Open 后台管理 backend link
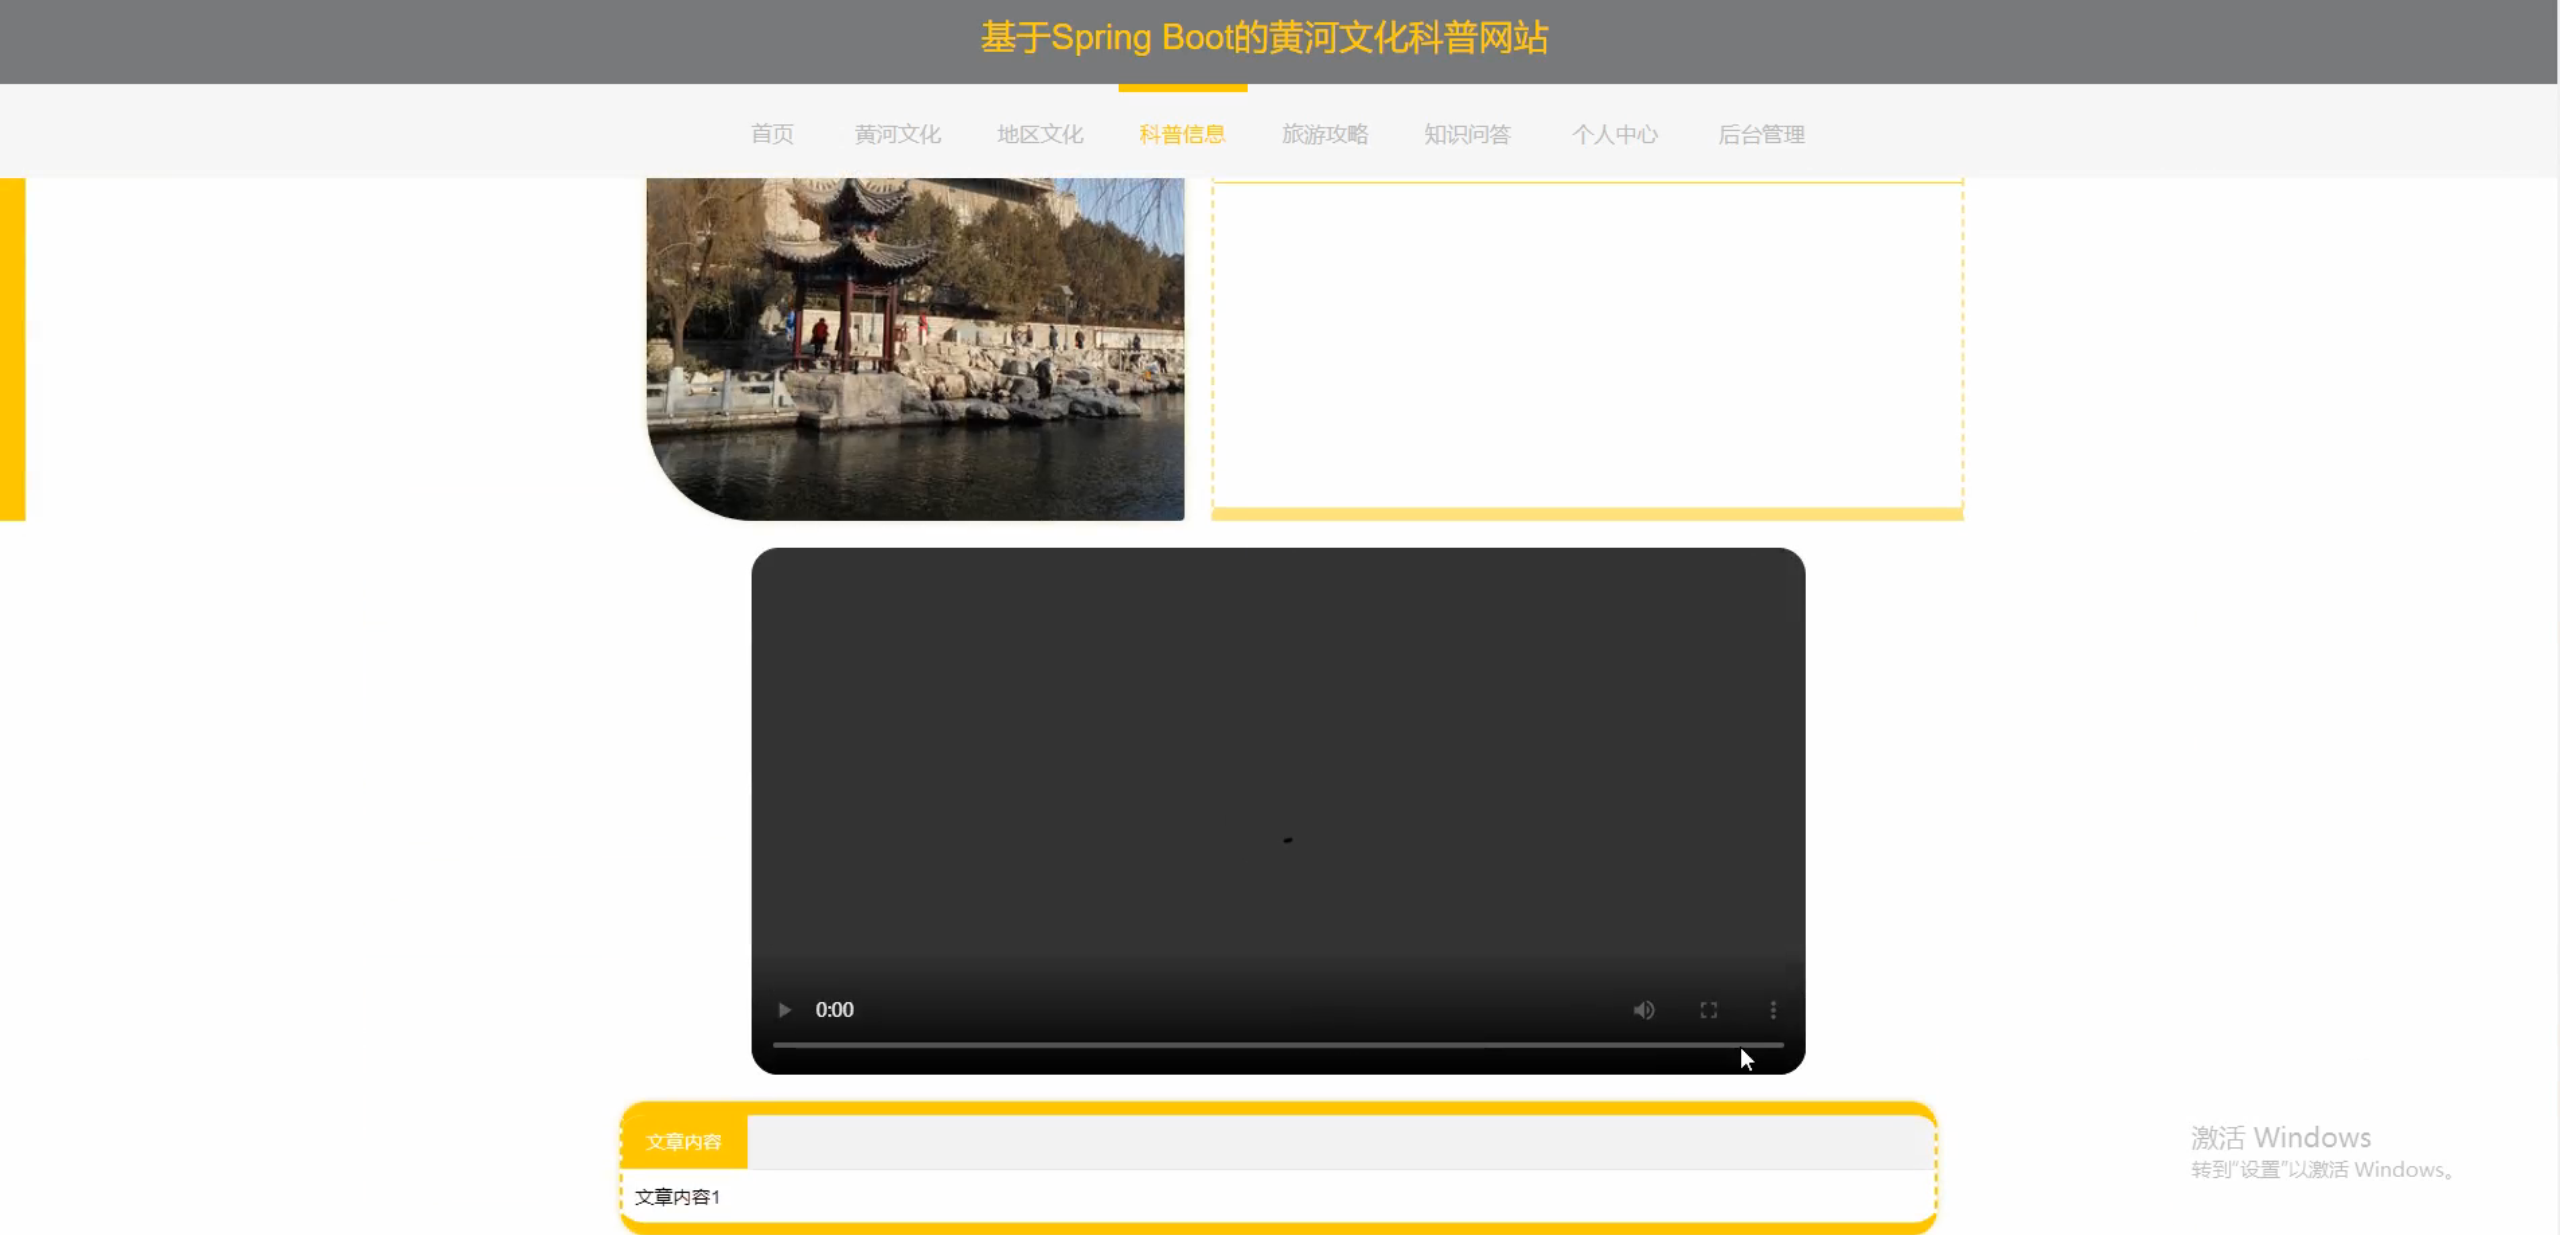This screenshot has width=2560, height=1235. (1761, 134)
